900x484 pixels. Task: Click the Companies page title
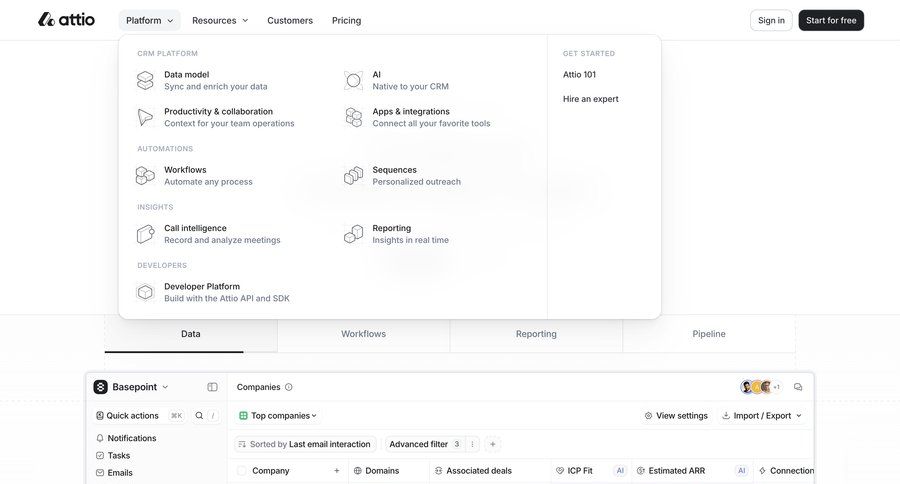coord(258,387)
